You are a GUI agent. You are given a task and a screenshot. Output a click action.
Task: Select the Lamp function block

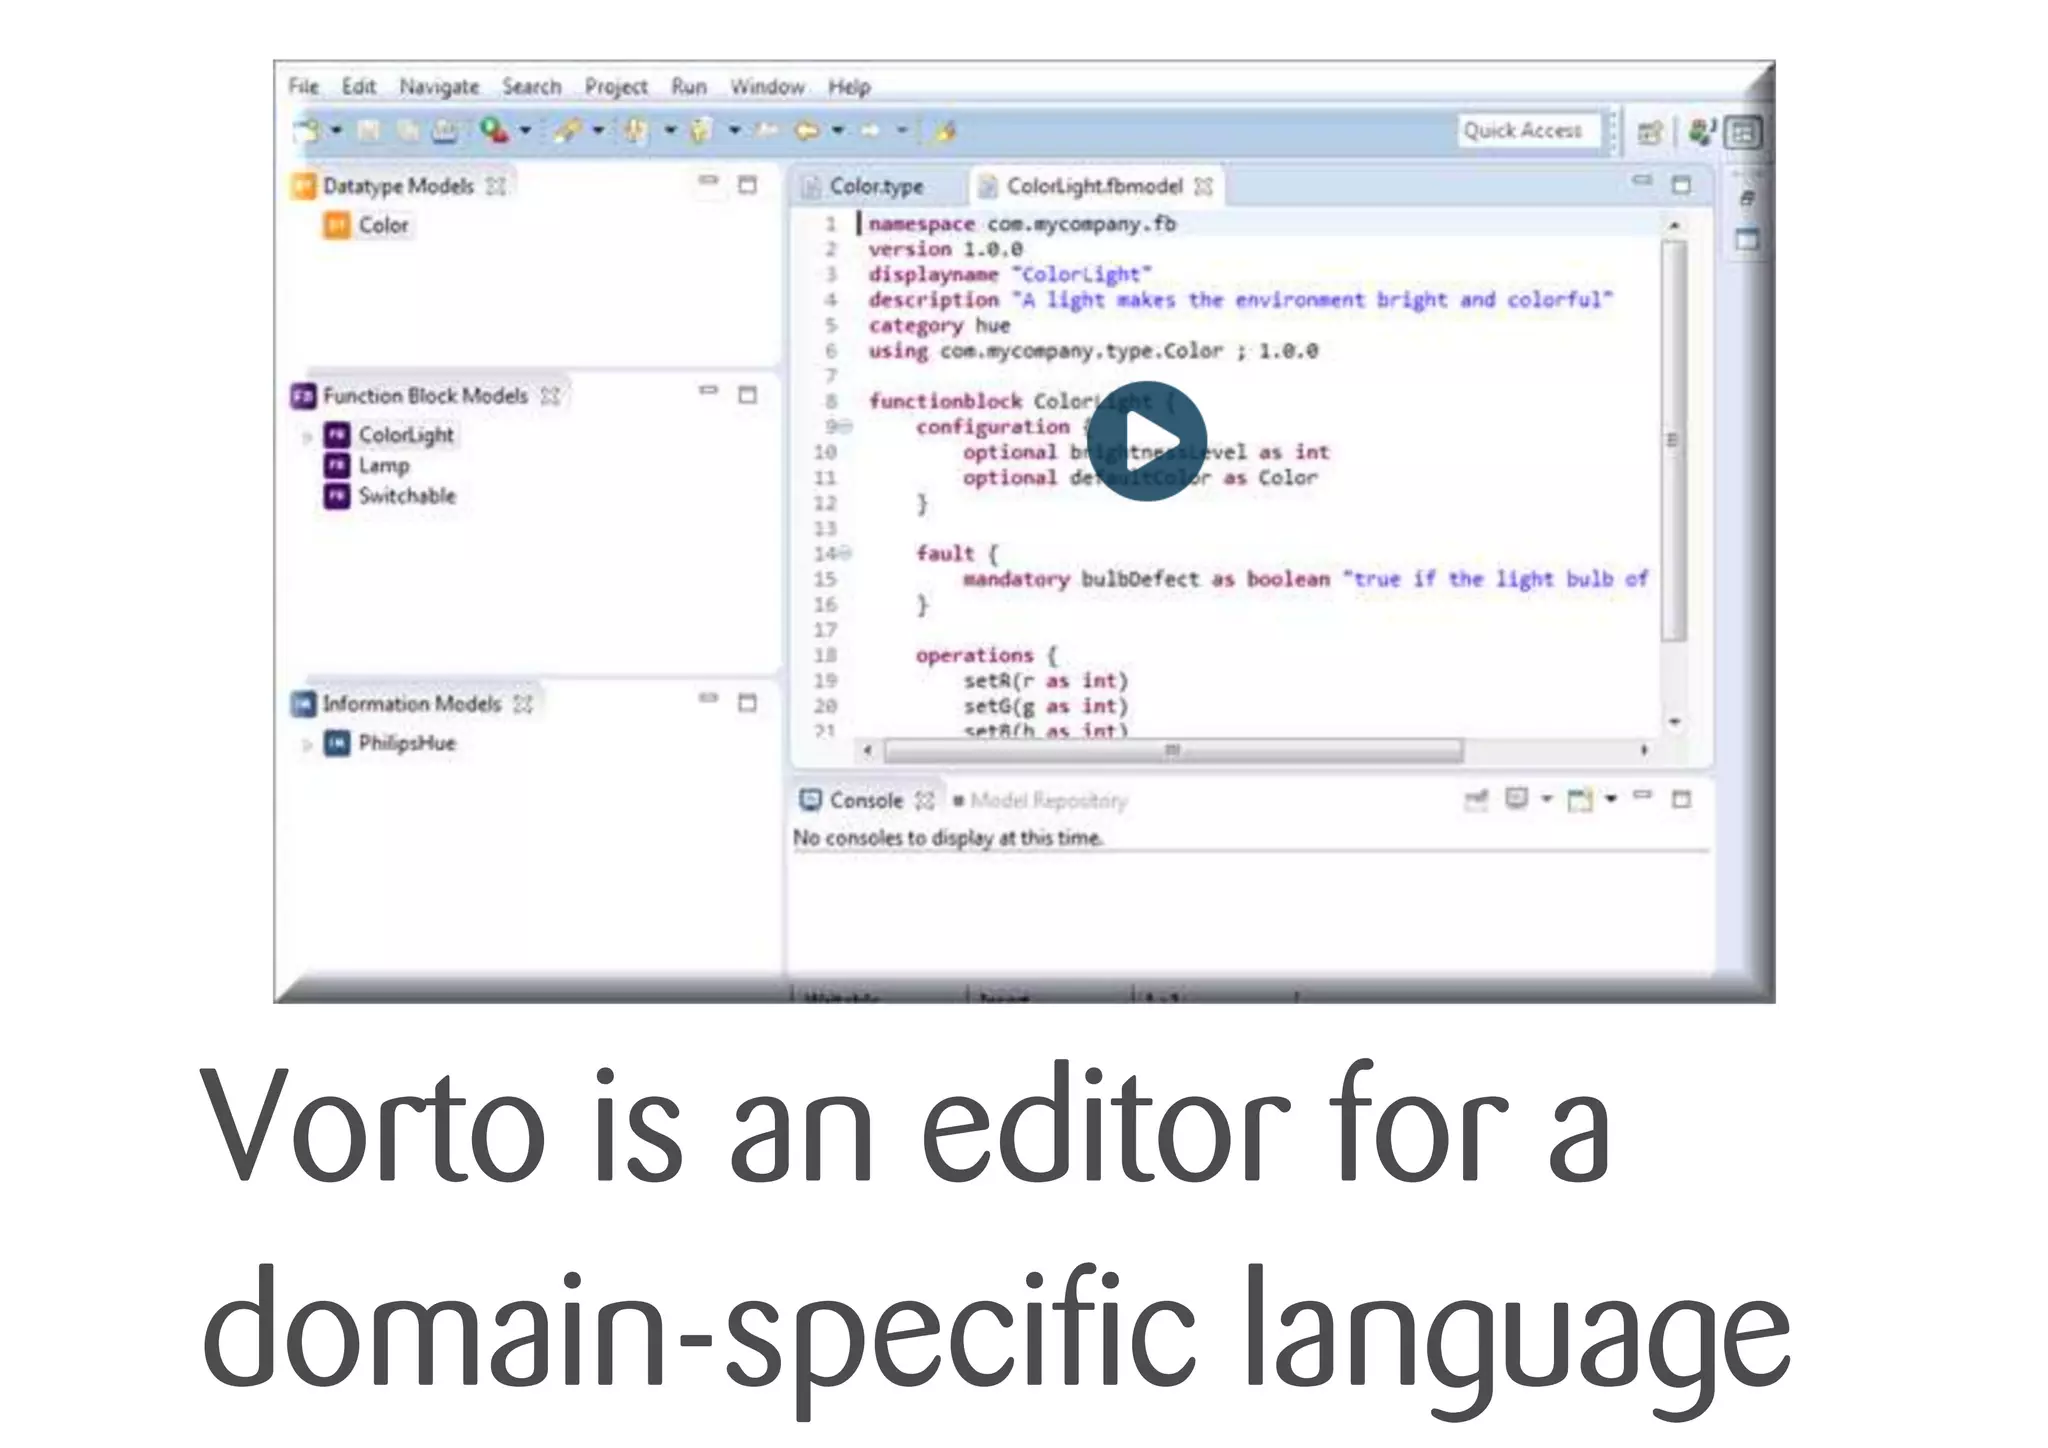tap(384, 466)
